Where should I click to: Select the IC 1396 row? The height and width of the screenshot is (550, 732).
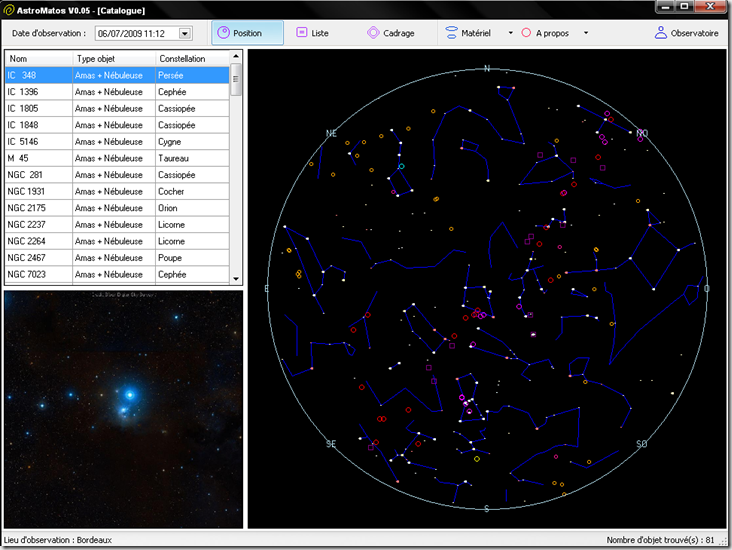(117, 92)
